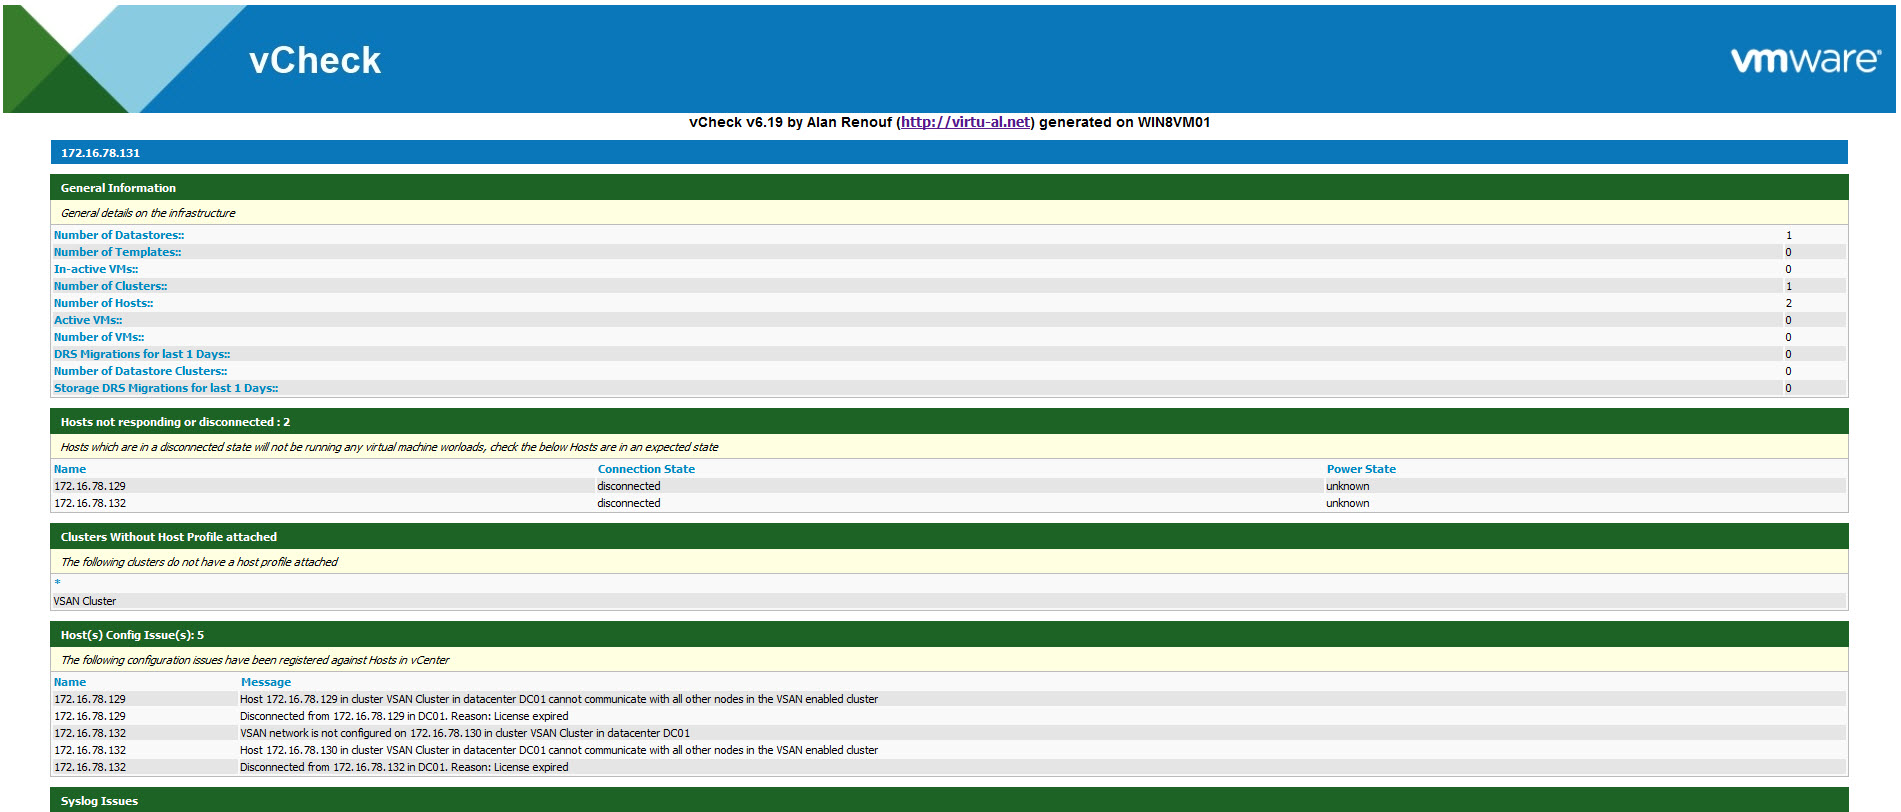
Task: Select host 172.16.78.132 in disconnected hosts table
Action: (90, 504)
